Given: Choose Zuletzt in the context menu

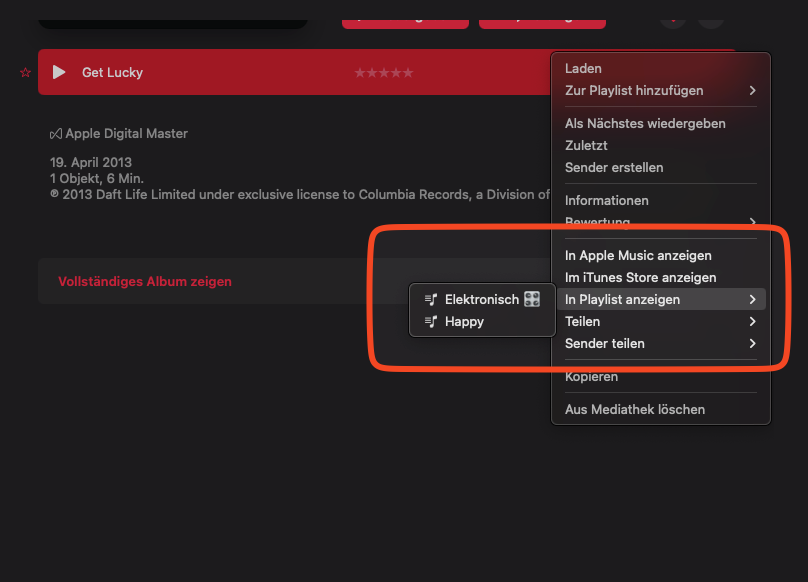Looking at the screenshot, I should click(586, 146).
